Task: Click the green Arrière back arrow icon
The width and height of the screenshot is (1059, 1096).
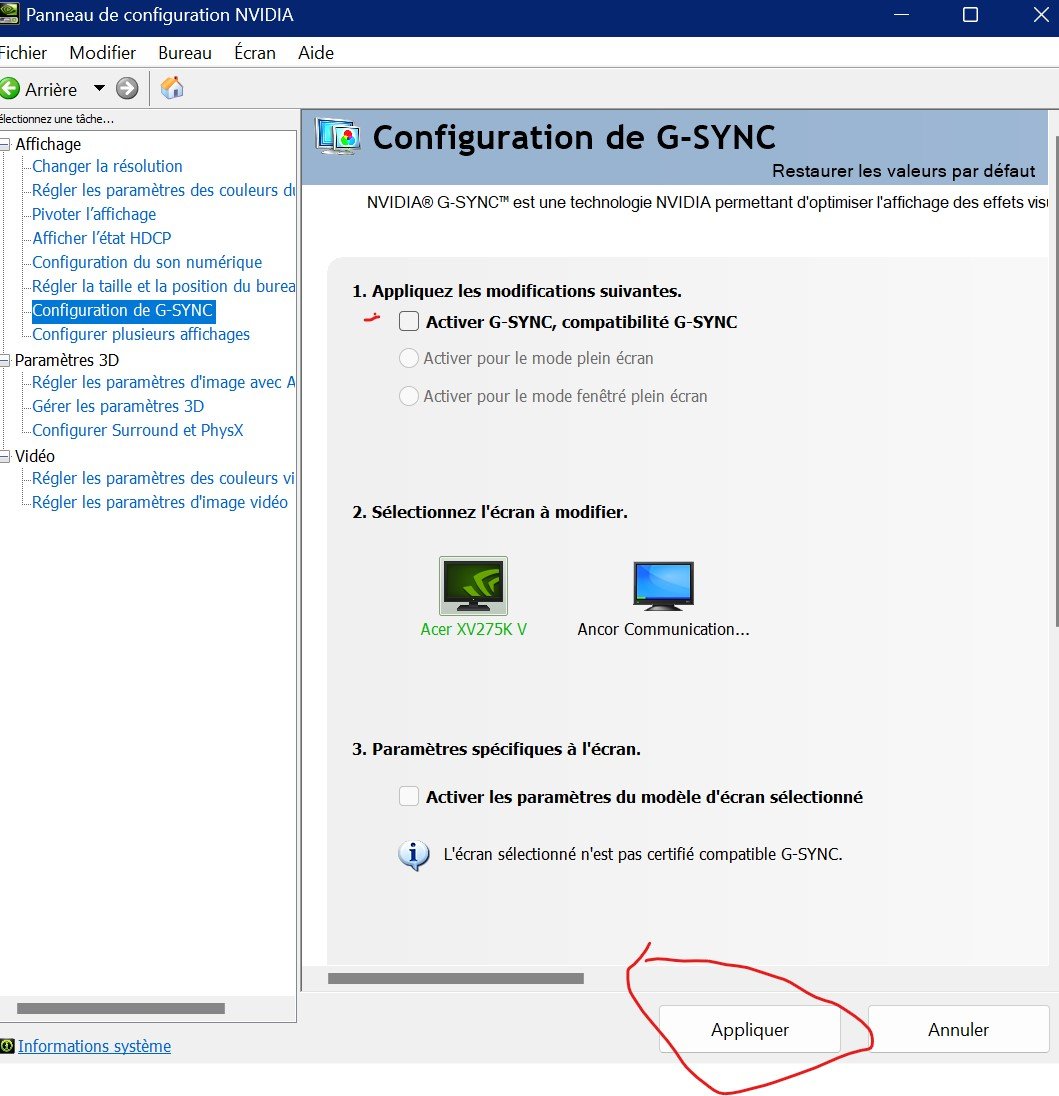Action: 9,89
